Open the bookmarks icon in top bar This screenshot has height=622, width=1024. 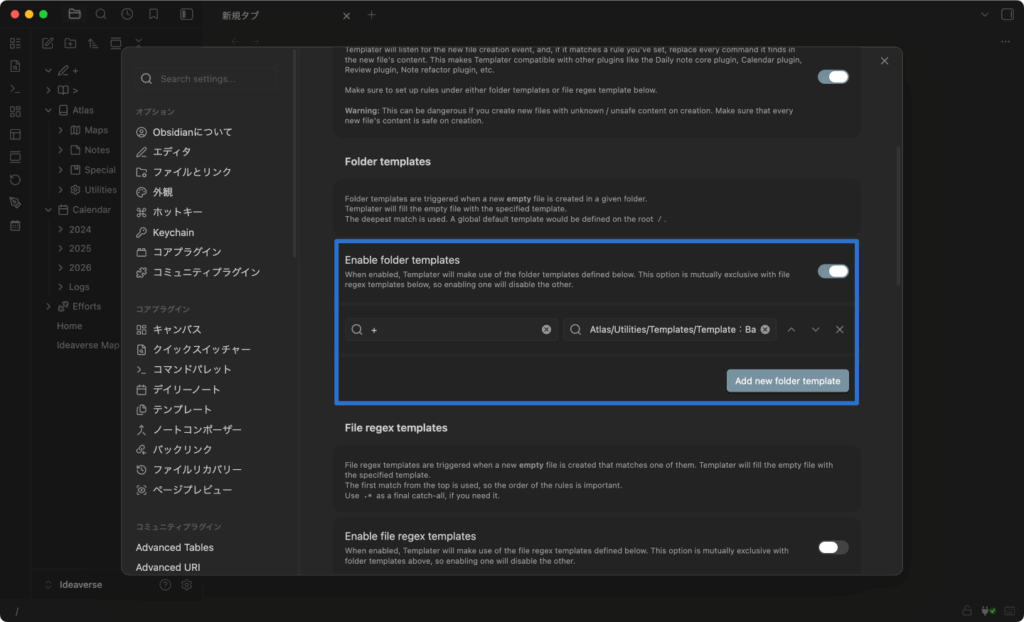coord(153,15)
